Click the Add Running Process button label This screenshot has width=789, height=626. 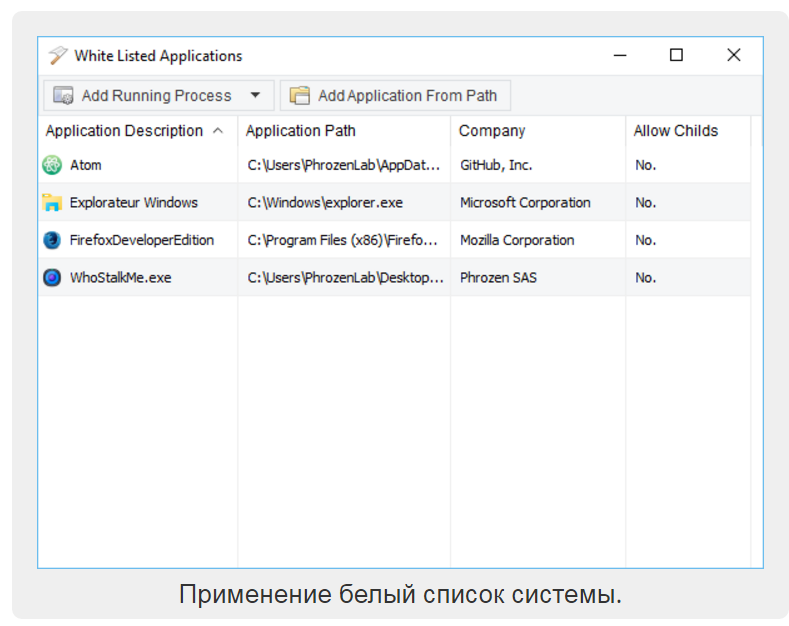(x=156, y=96)
